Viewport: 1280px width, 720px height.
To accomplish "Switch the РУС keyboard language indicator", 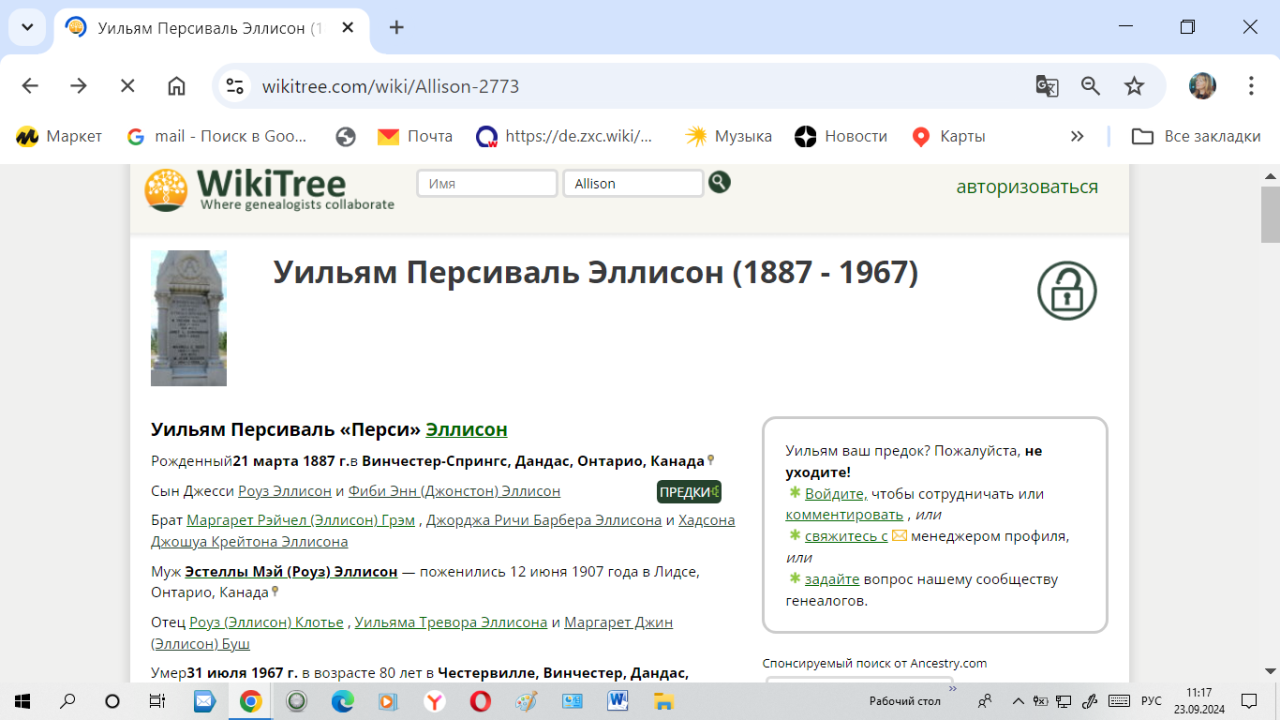I will coord(1151,701).
